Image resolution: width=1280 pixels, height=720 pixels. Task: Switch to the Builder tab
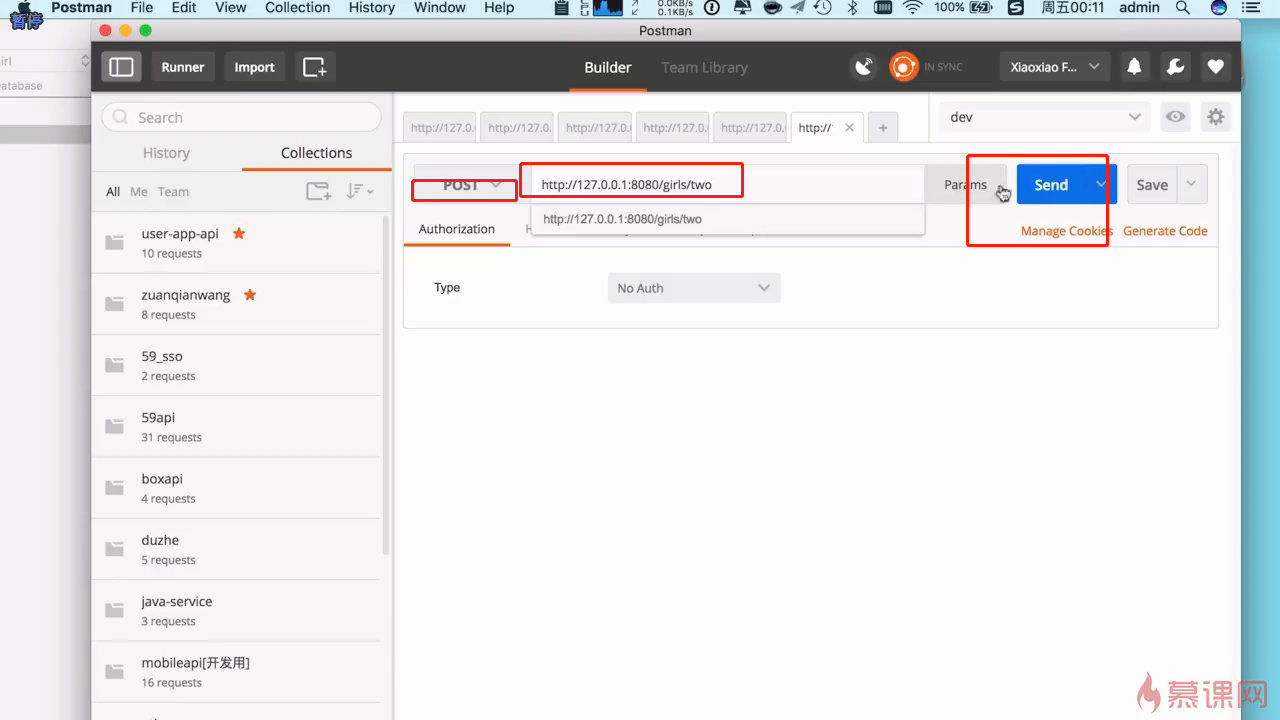pyautogui.click(x=608, y=67)
